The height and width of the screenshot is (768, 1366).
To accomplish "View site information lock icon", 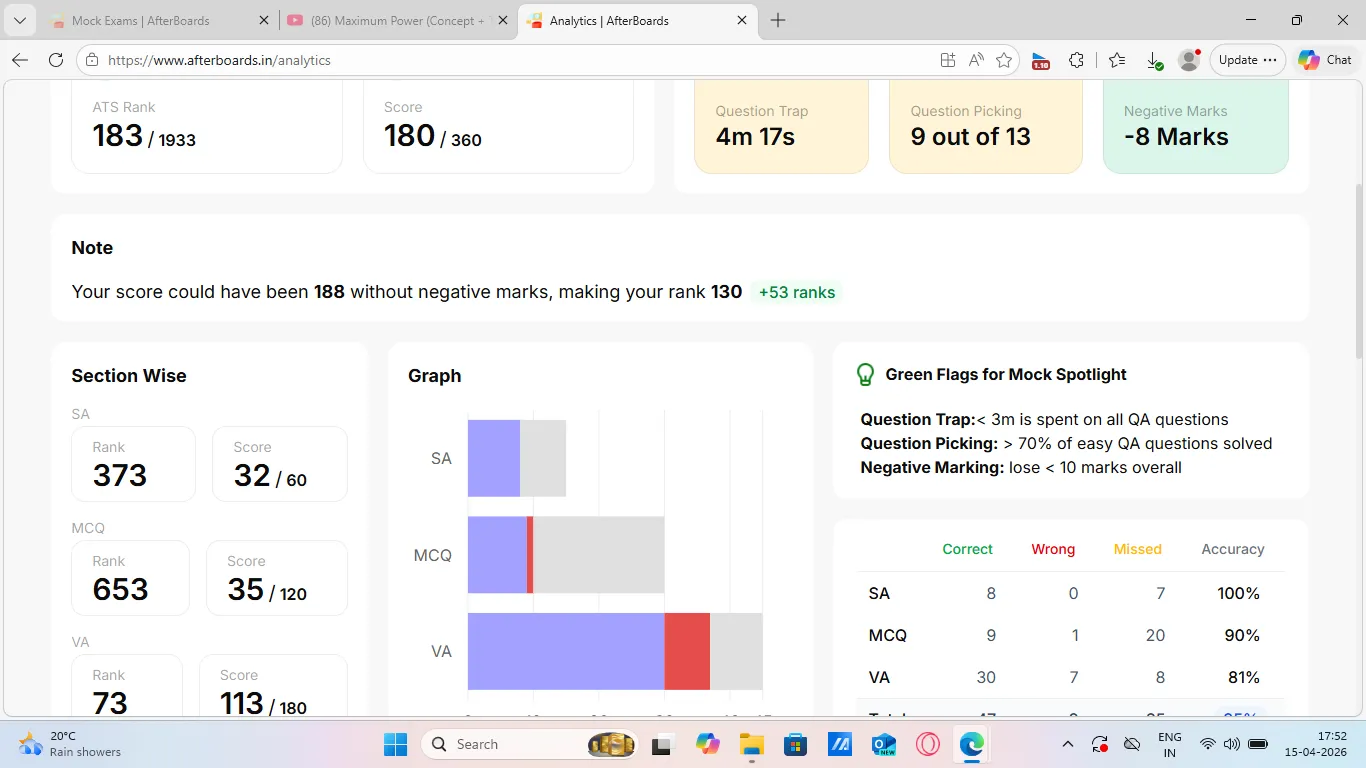I will 92,60.
